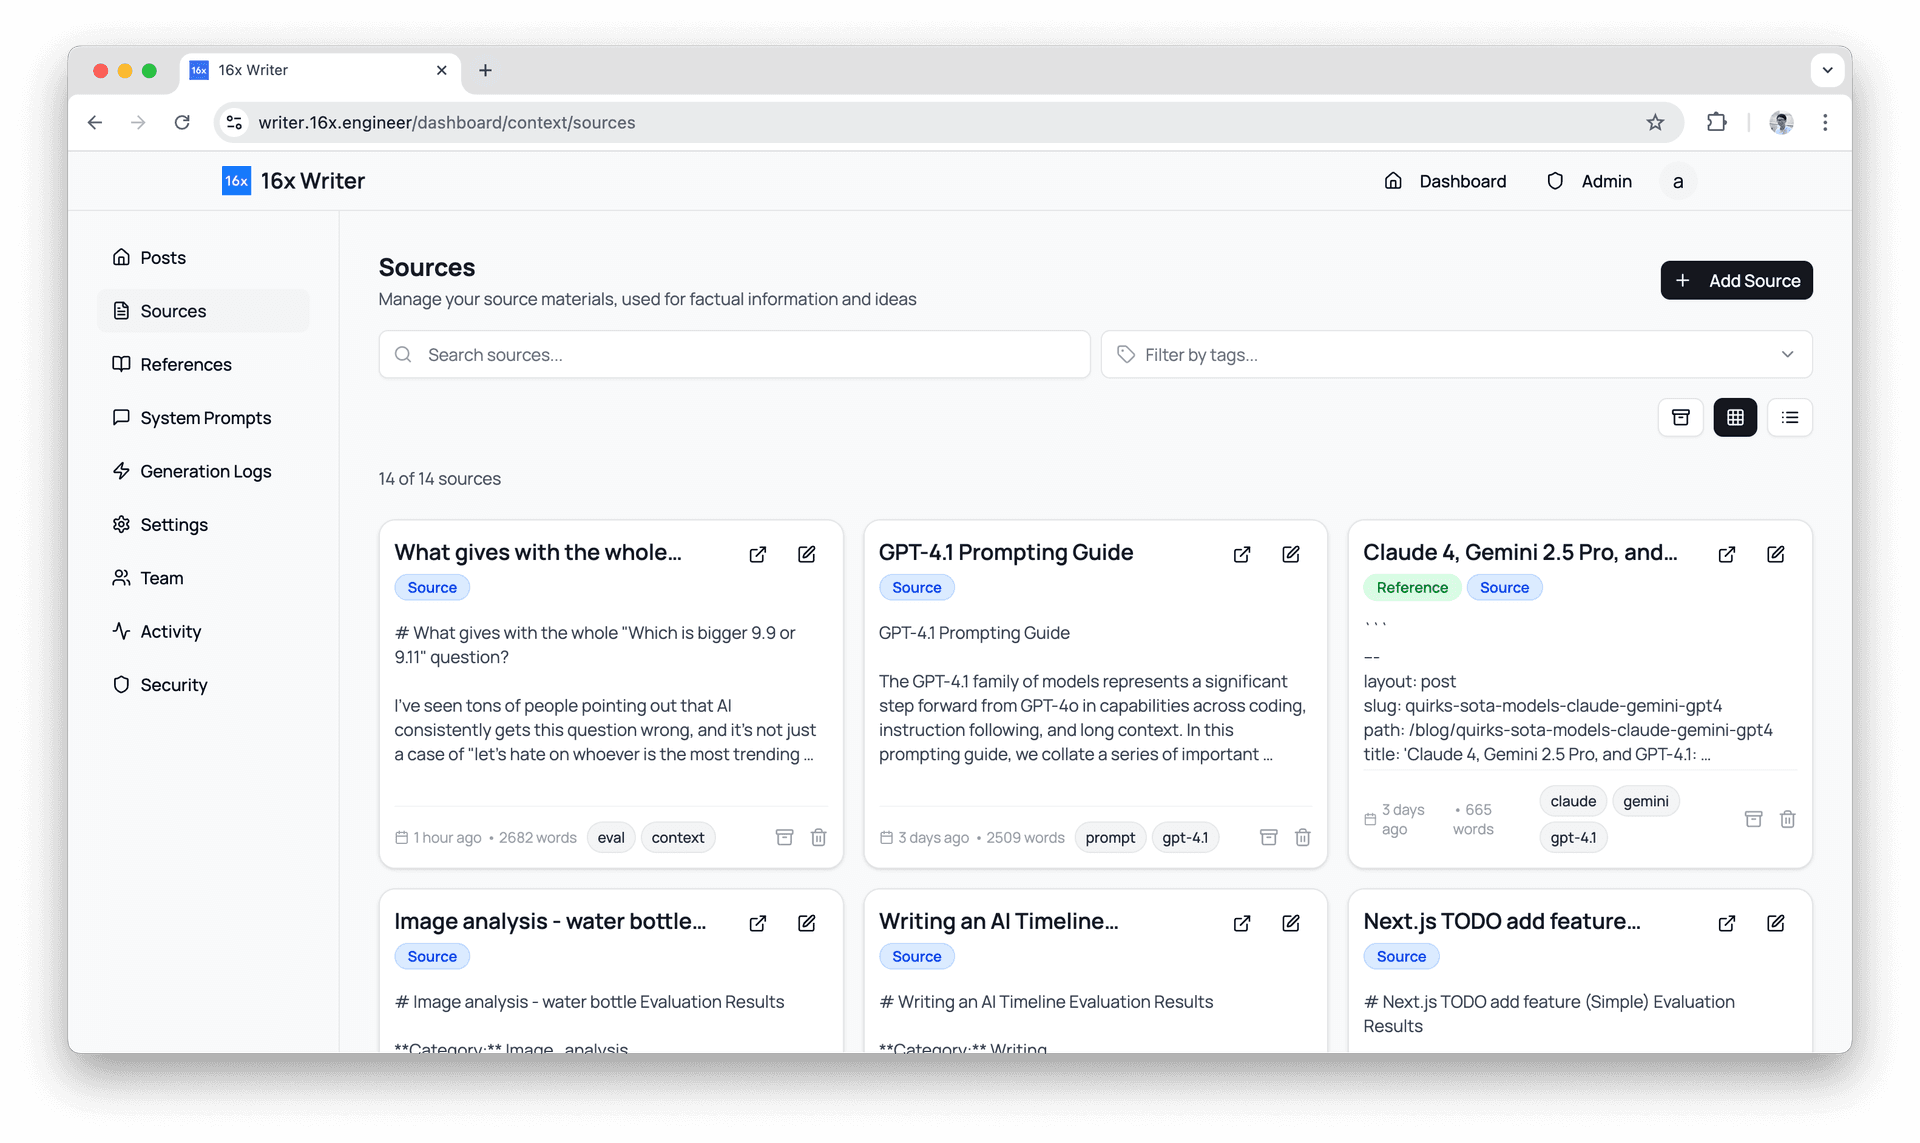The height and width of the screenshot is (1143, 1920).
Task: Open Generation Logs in the sidebar
Action: 204,471
